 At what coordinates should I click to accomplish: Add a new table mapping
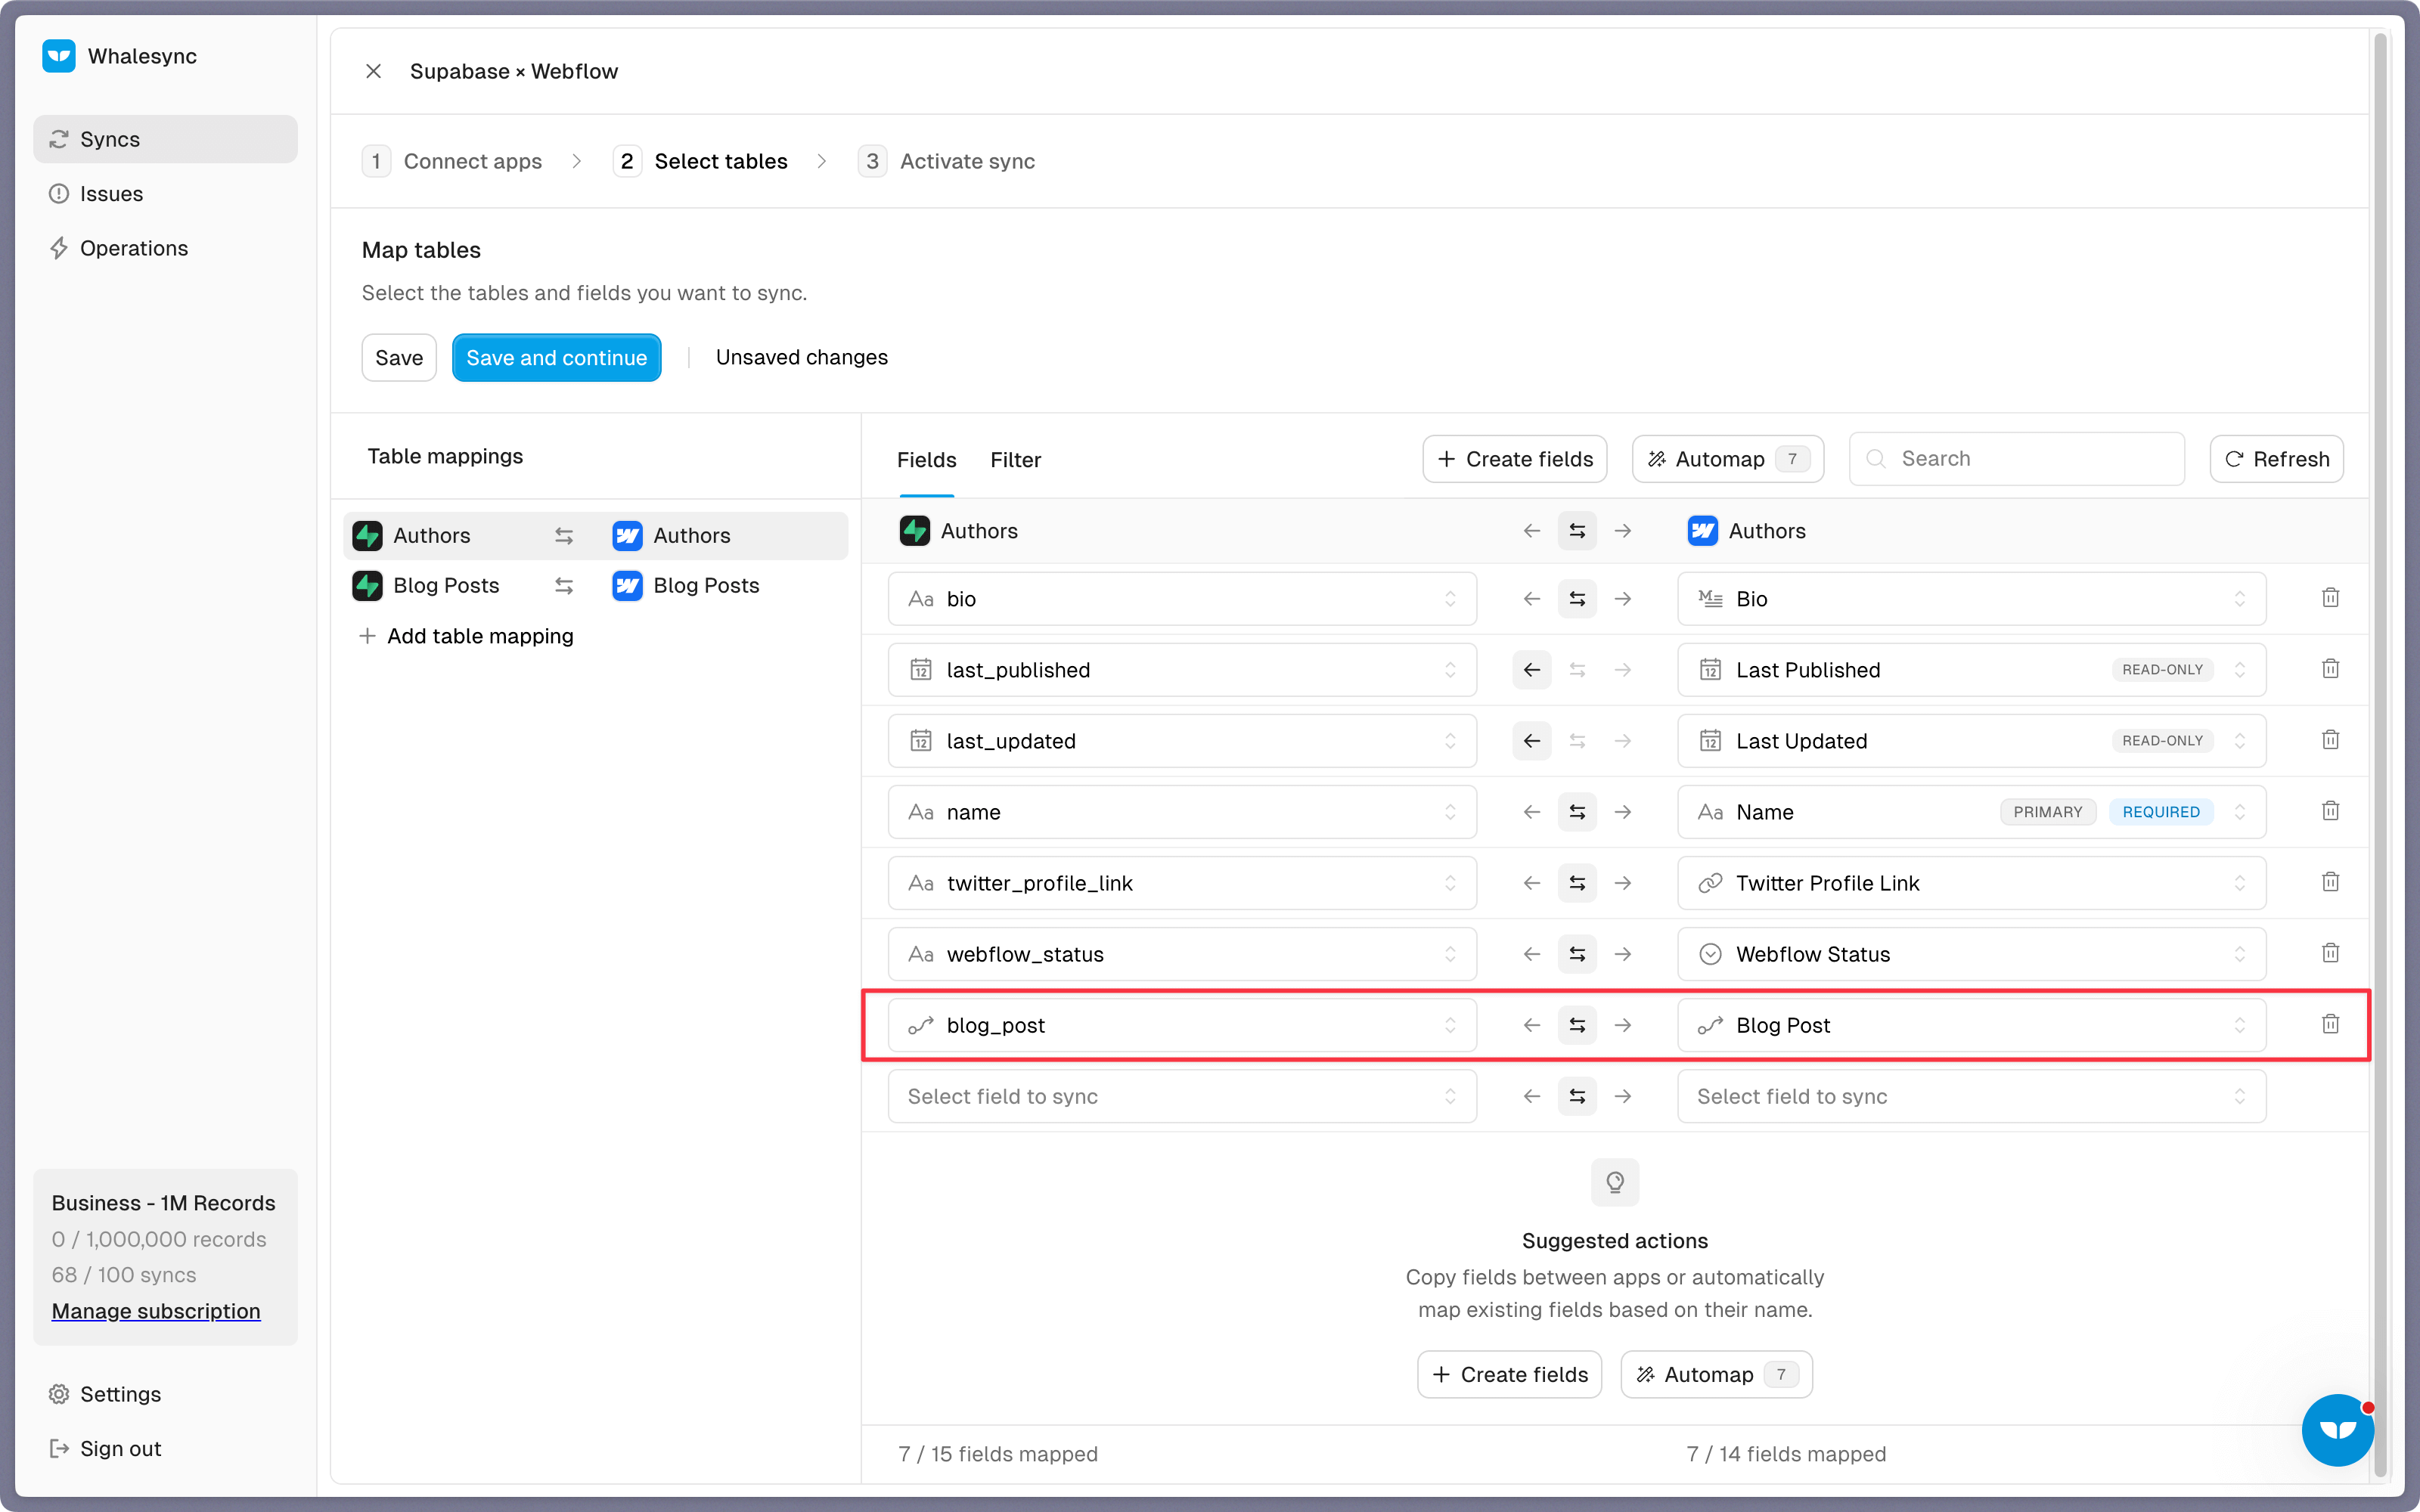click(466, 636)
